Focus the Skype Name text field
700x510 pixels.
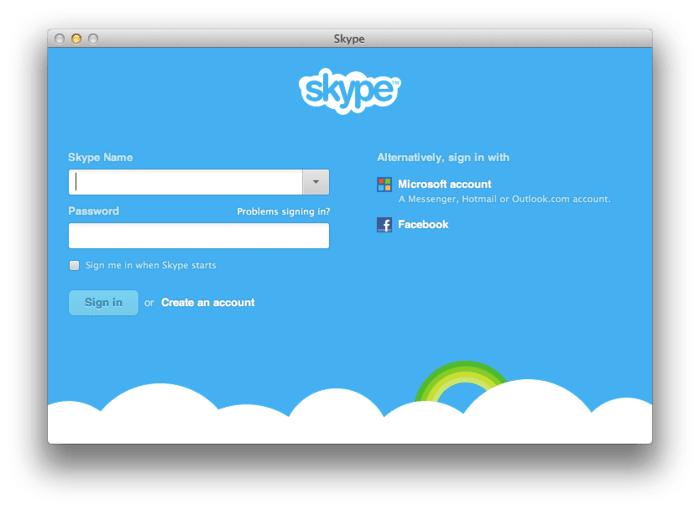click(186, 182)
